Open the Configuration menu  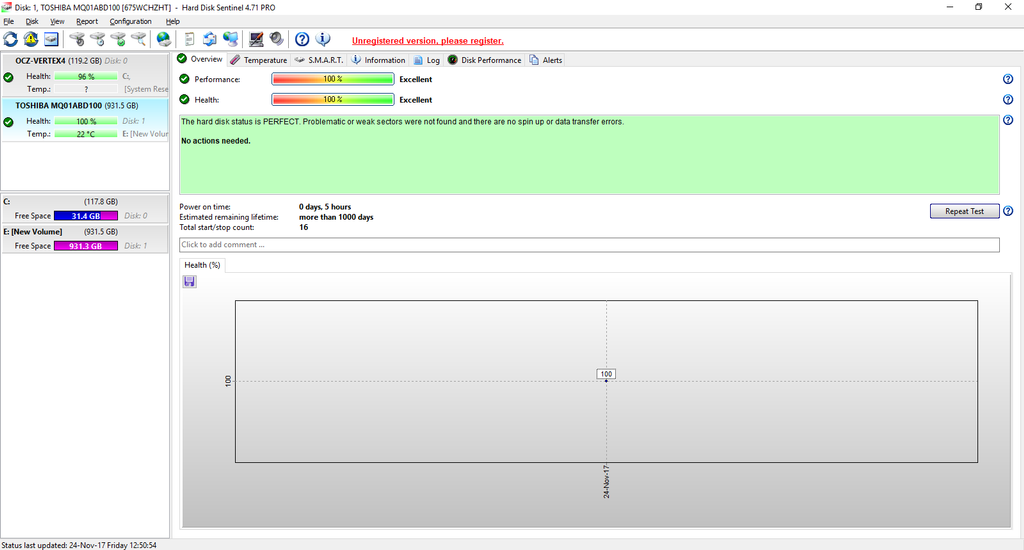tap(130, 21)
